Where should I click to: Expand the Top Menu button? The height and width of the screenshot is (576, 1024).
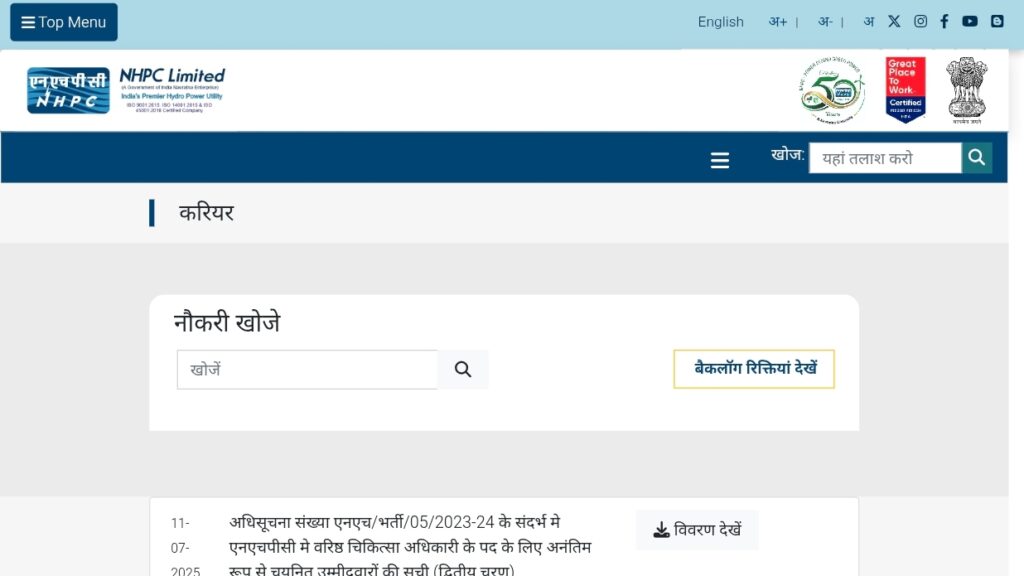coord(64,22)
